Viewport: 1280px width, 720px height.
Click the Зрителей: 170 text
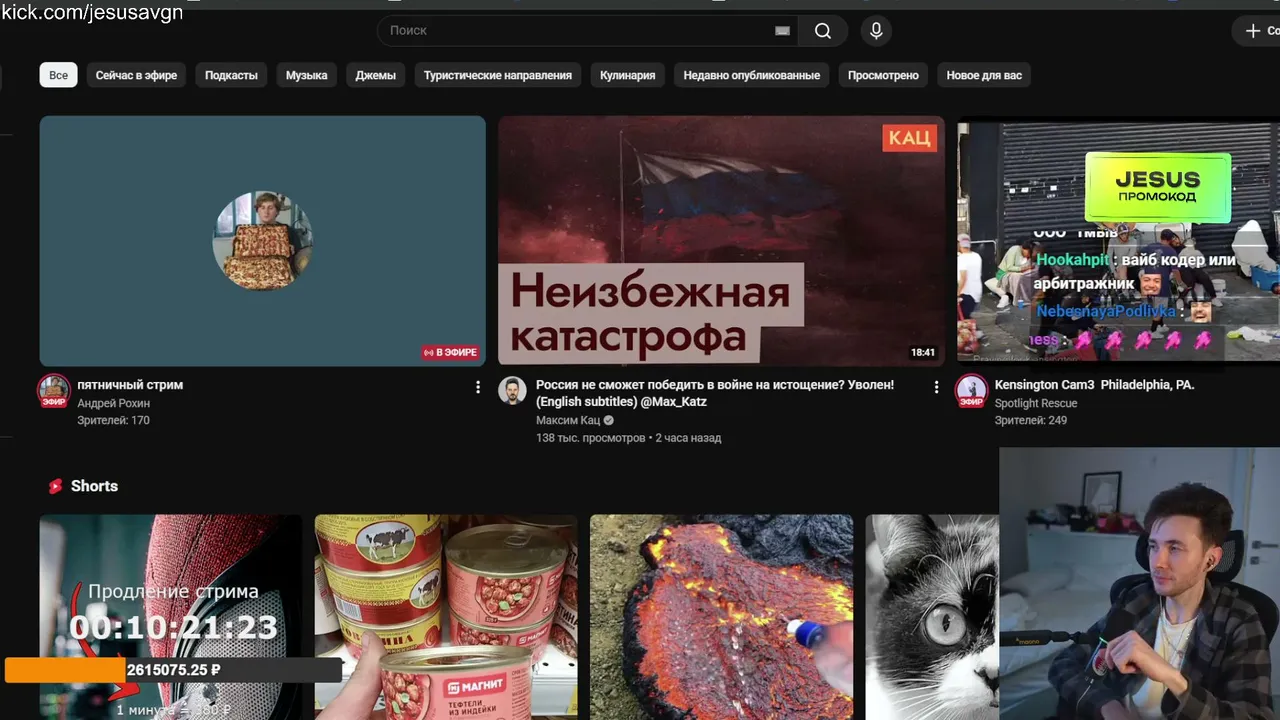tap(113, 420)
